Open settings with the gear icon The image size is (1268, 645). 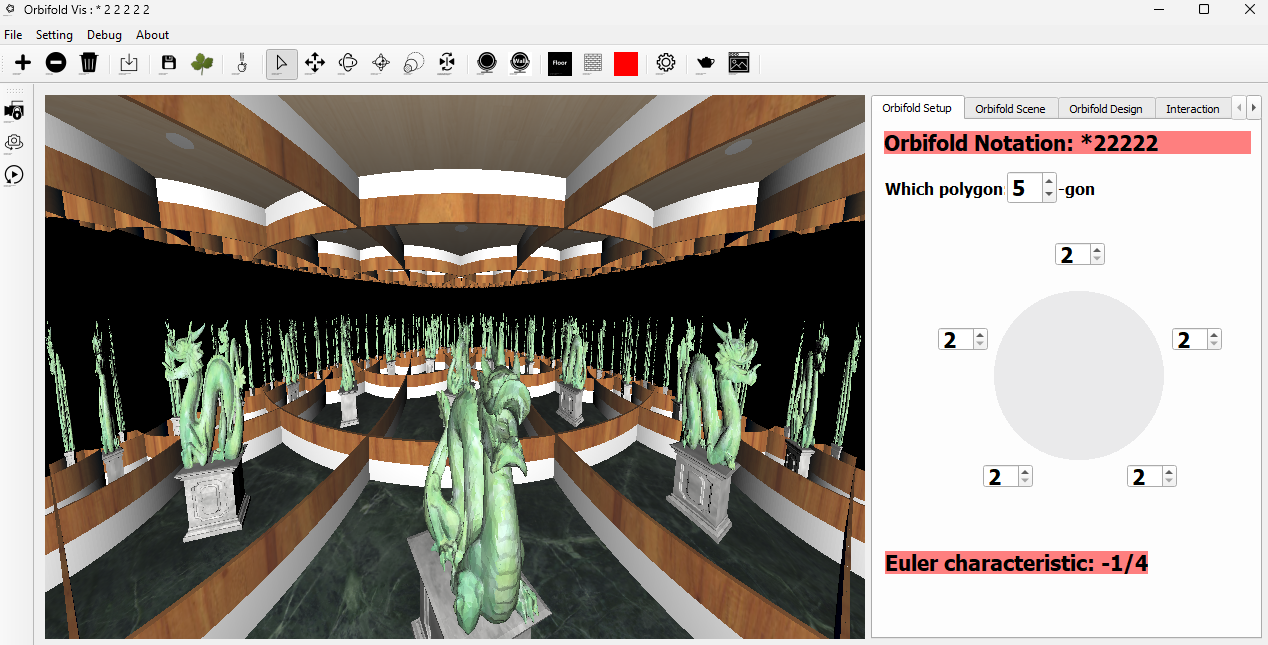click(666, 63)
